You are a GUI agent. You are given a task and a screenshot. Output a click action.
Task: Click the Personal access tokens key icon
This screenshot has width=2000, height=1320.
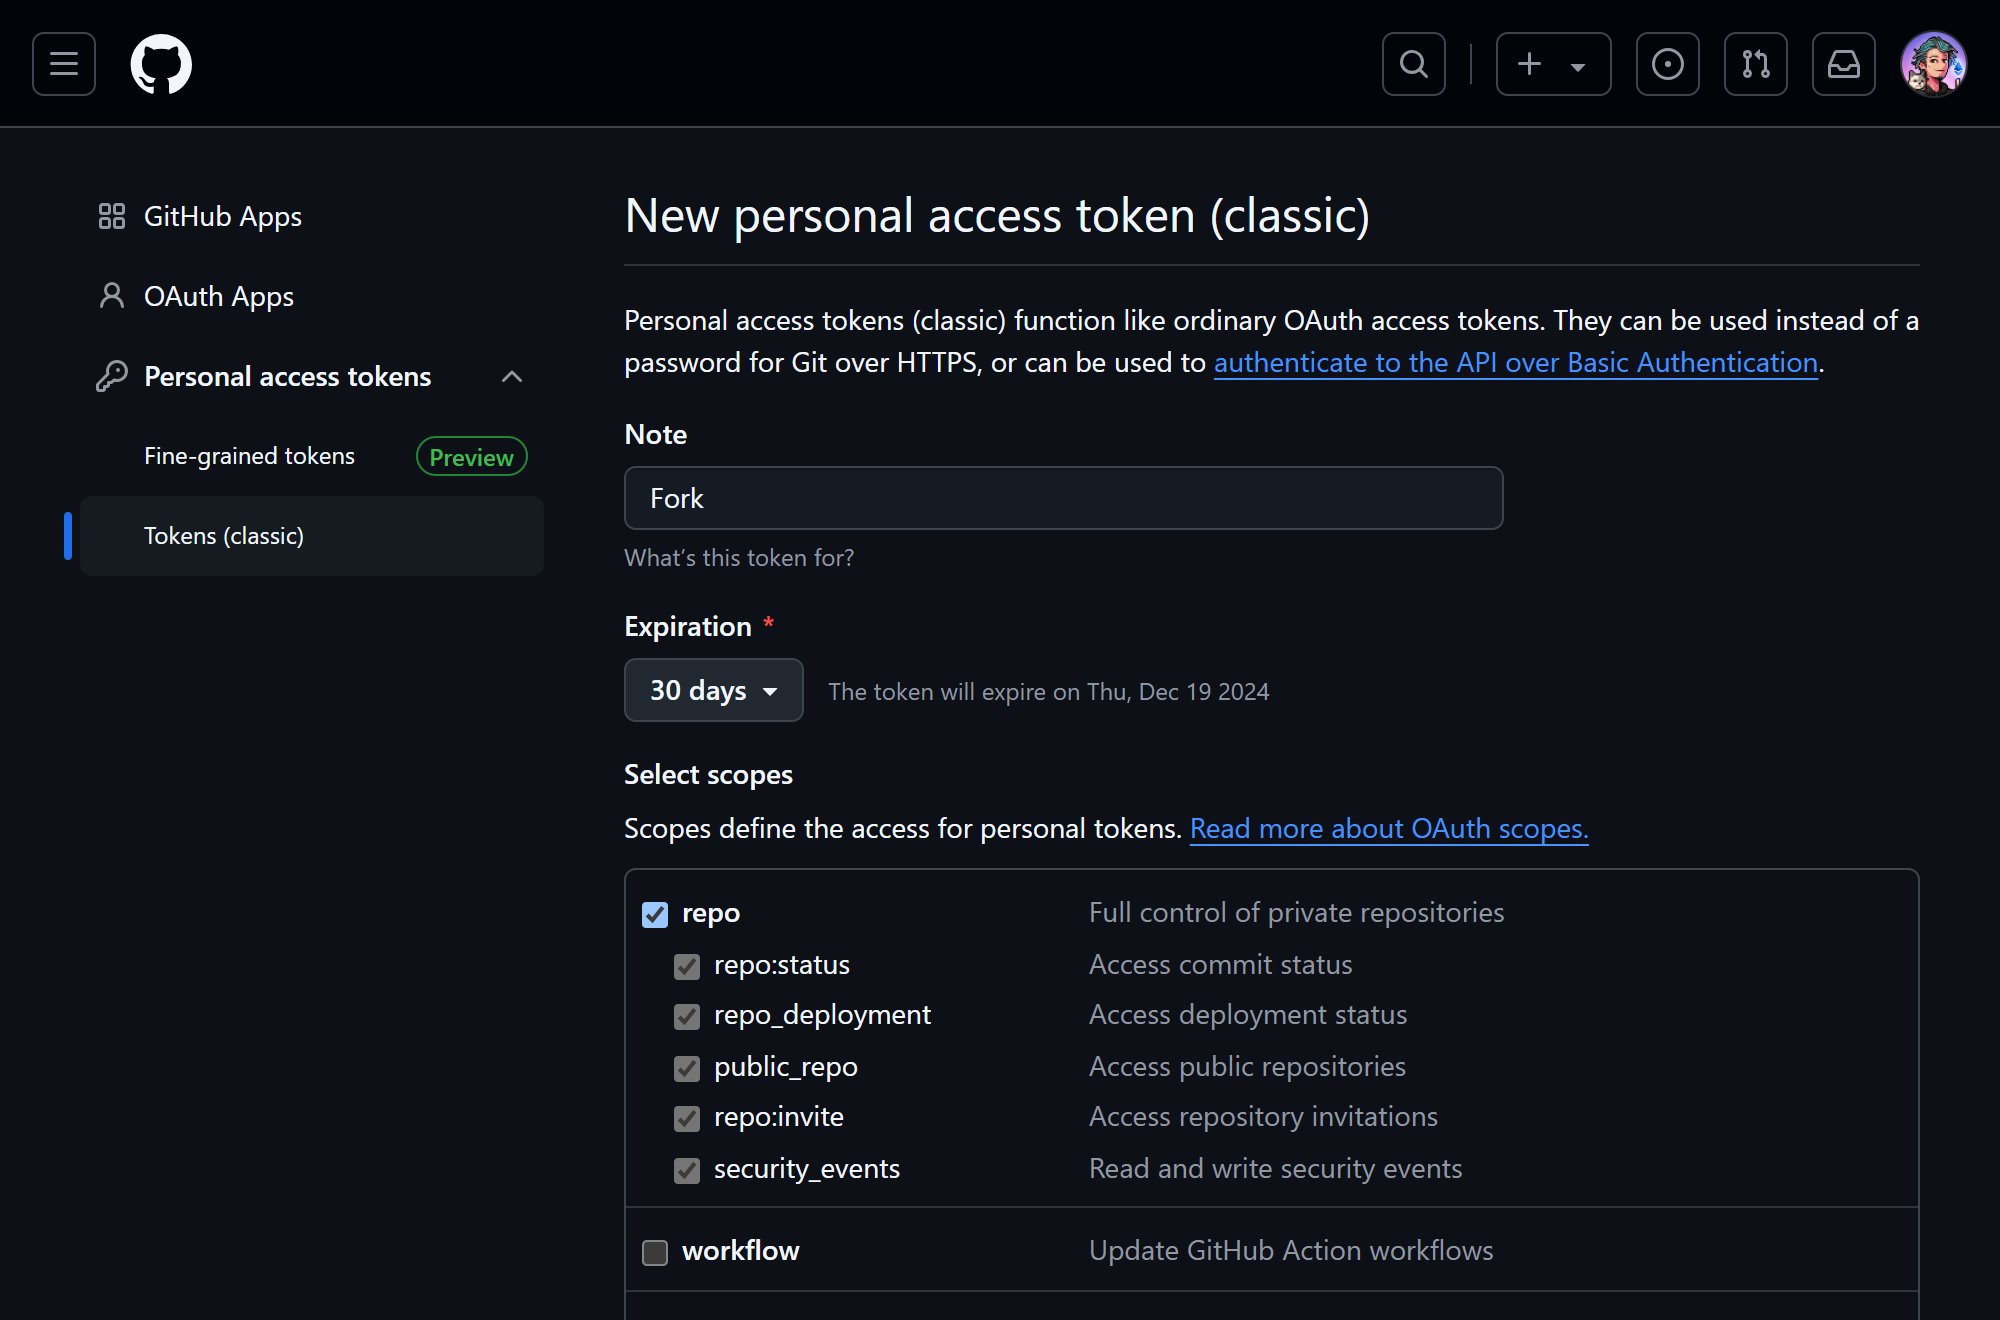tap(112, 376)
